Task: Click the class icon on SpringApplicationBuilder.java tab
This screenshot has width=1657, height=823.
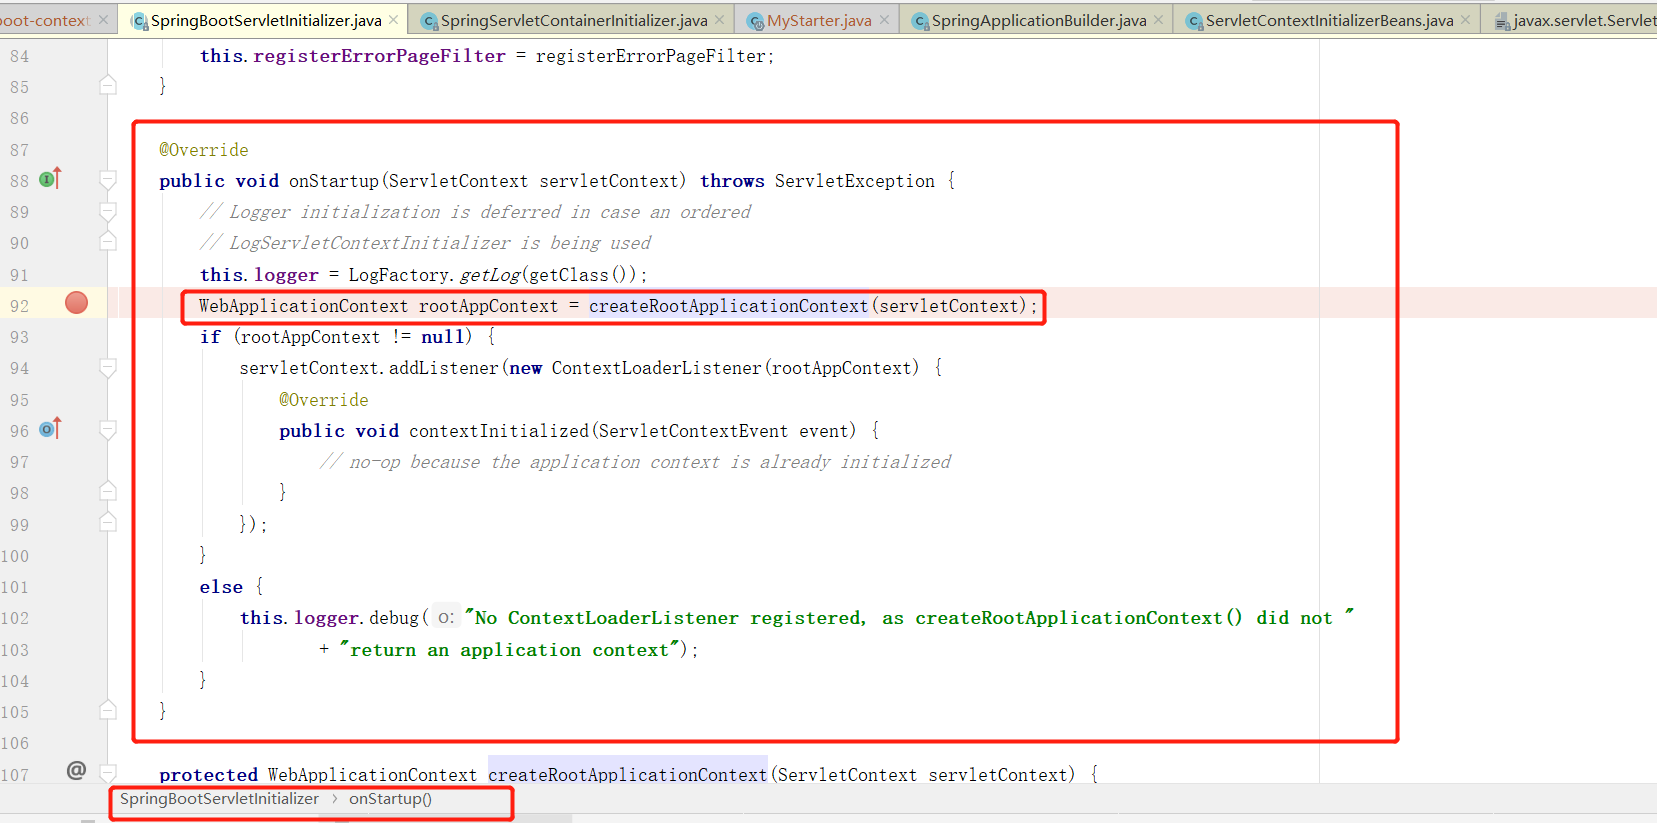Action: 921,21
